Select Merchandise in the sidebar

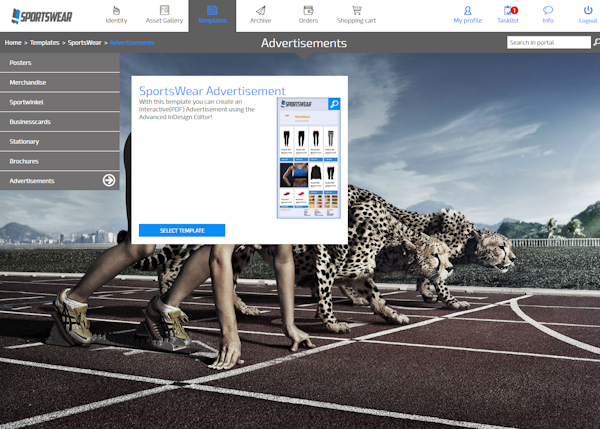(59, 82)
